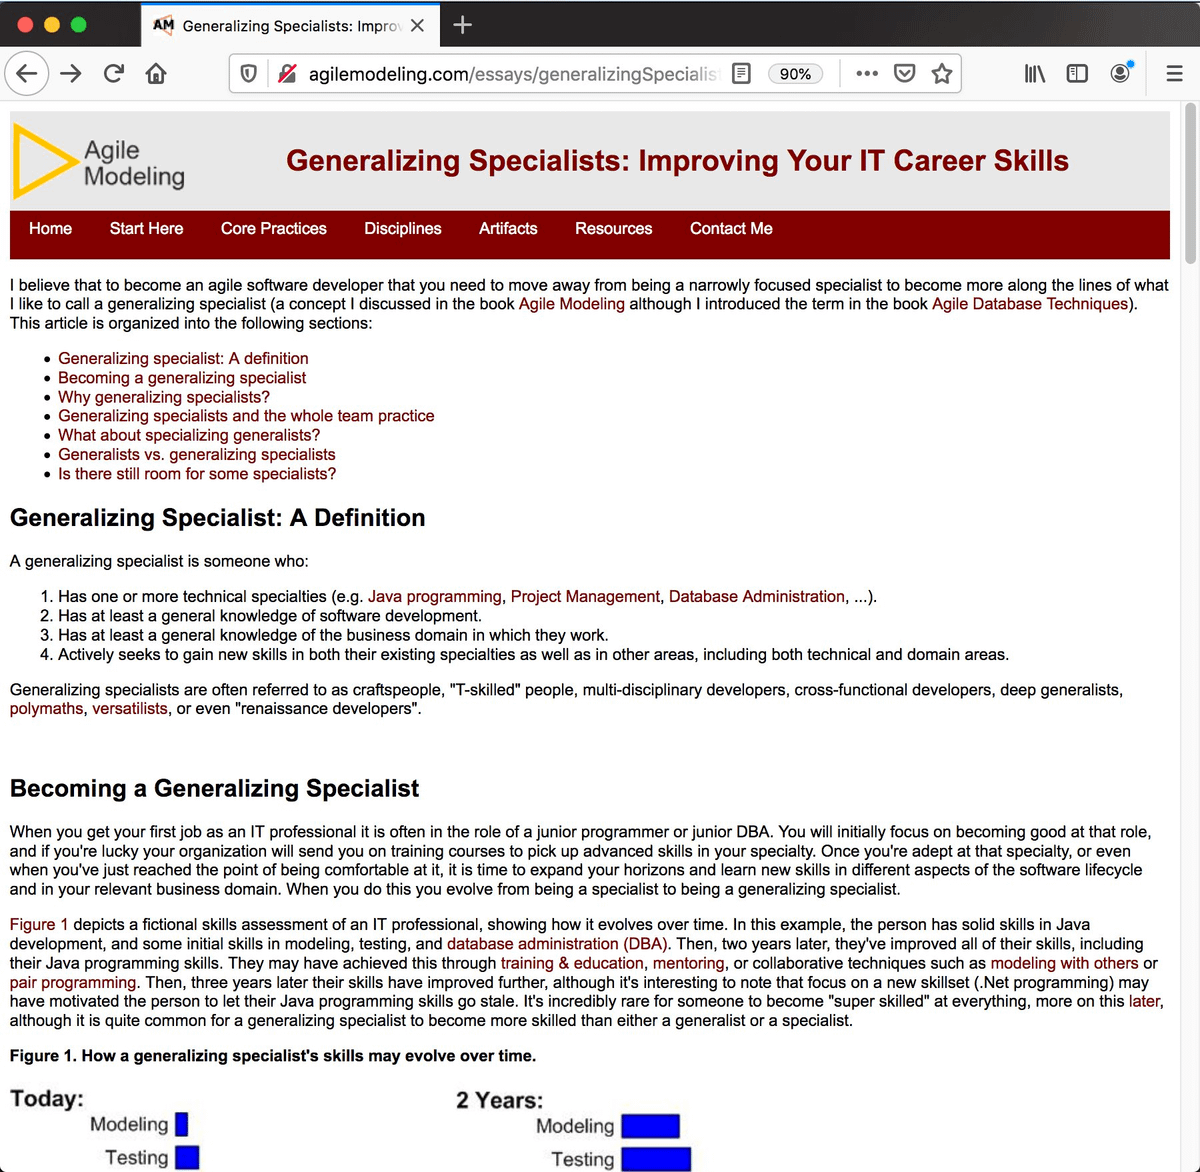Open a new tab with the plus button
The width and height of the screenshot is (1200, 1172).
pyautogui.click(x=462, y=25)
